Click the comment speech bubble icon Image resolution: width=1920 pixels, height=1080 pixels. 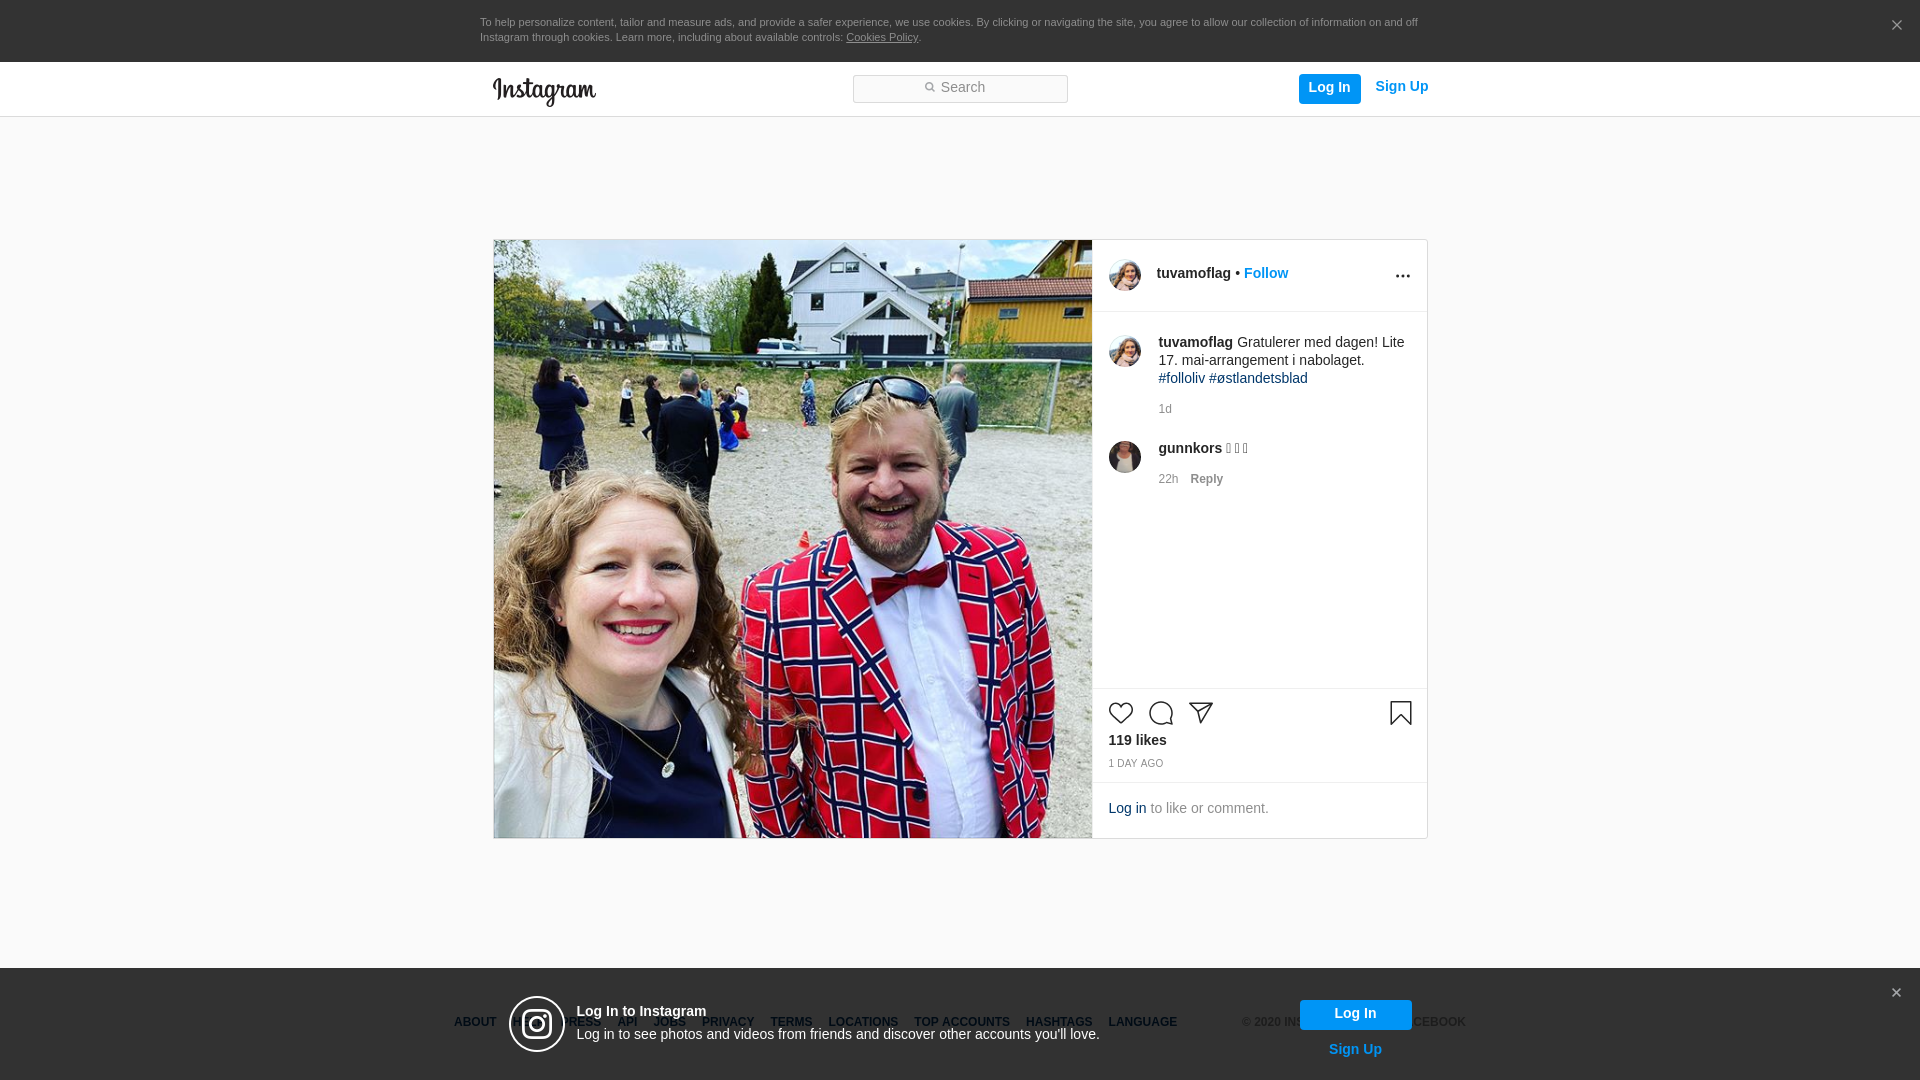pos(1160,713)
